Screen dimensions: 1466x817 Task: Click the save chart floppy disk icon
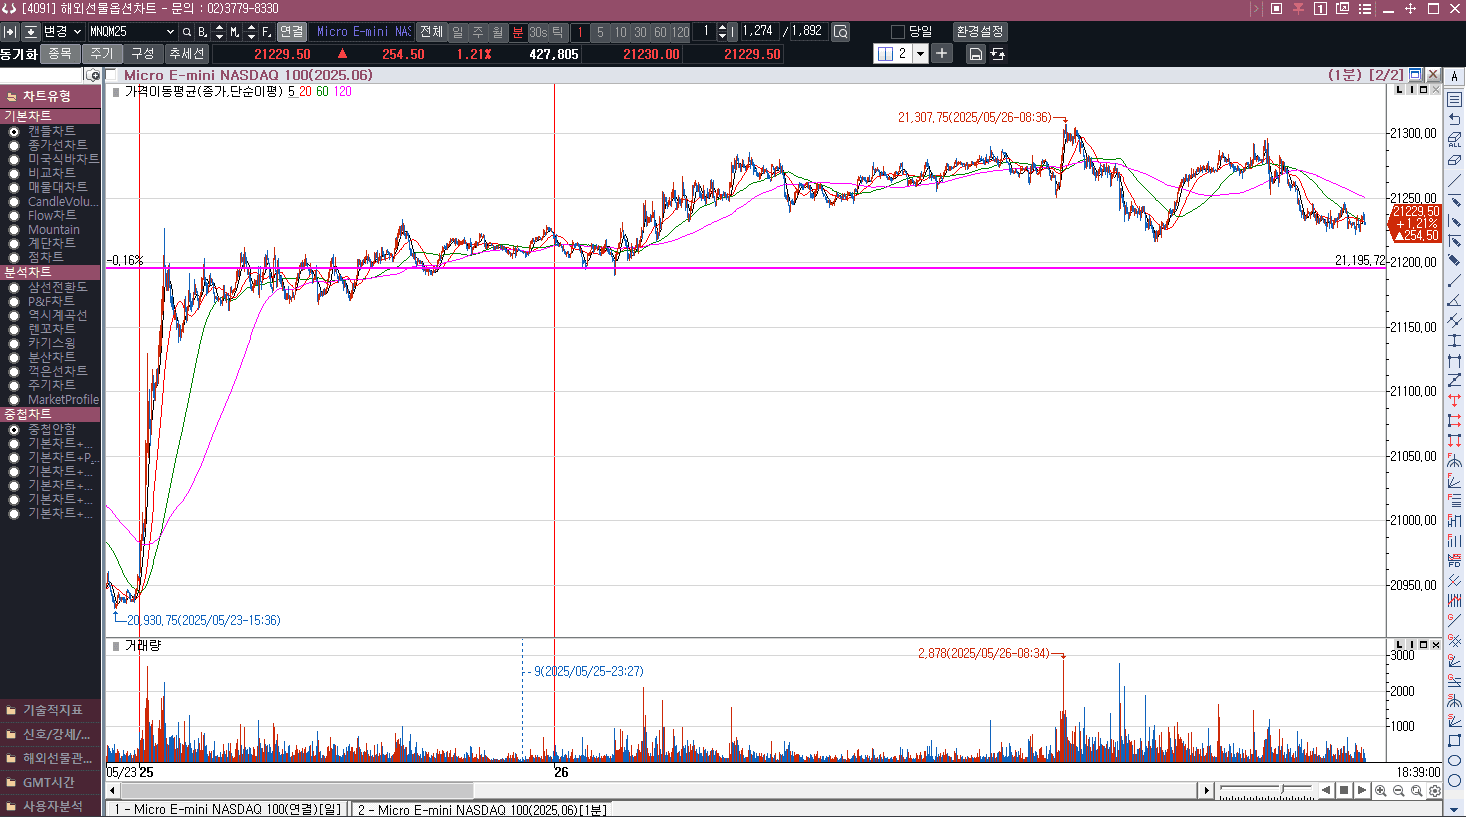click(975, 54)
